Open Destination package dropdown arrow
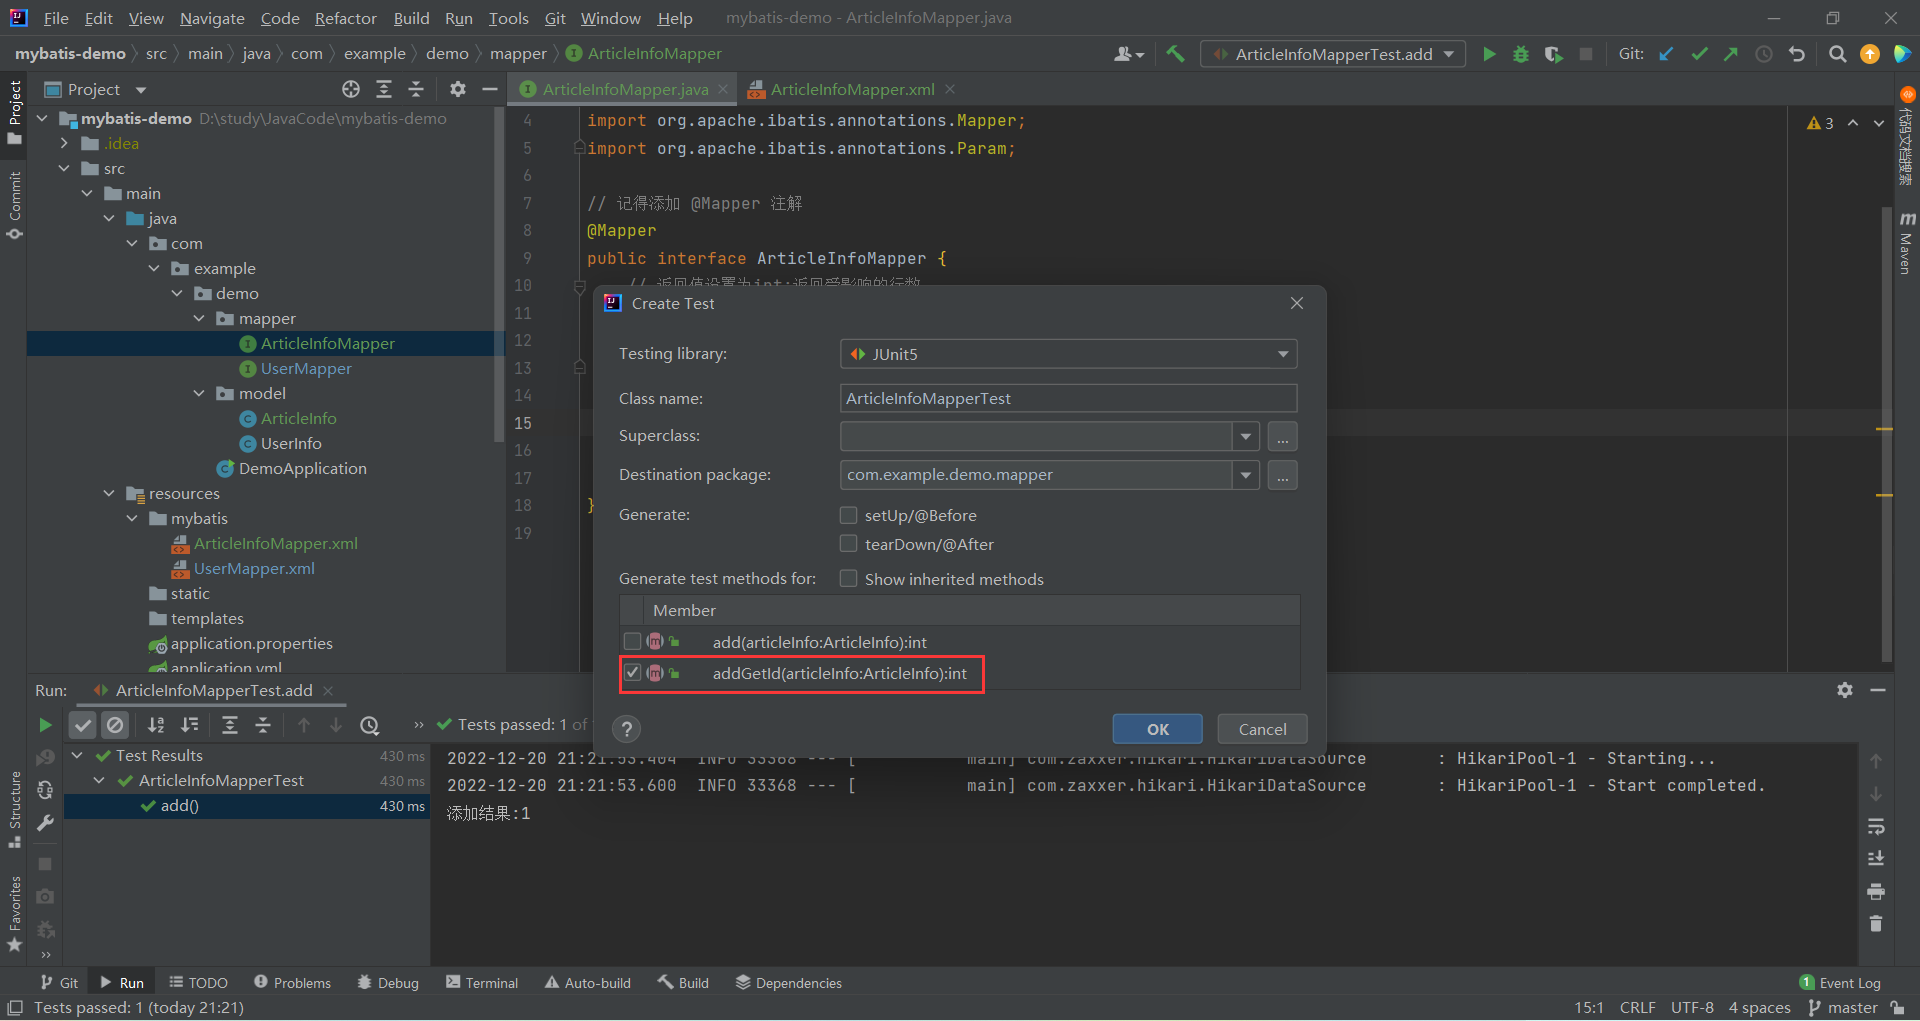1920x1021 pixels. tap(1245, 475)
